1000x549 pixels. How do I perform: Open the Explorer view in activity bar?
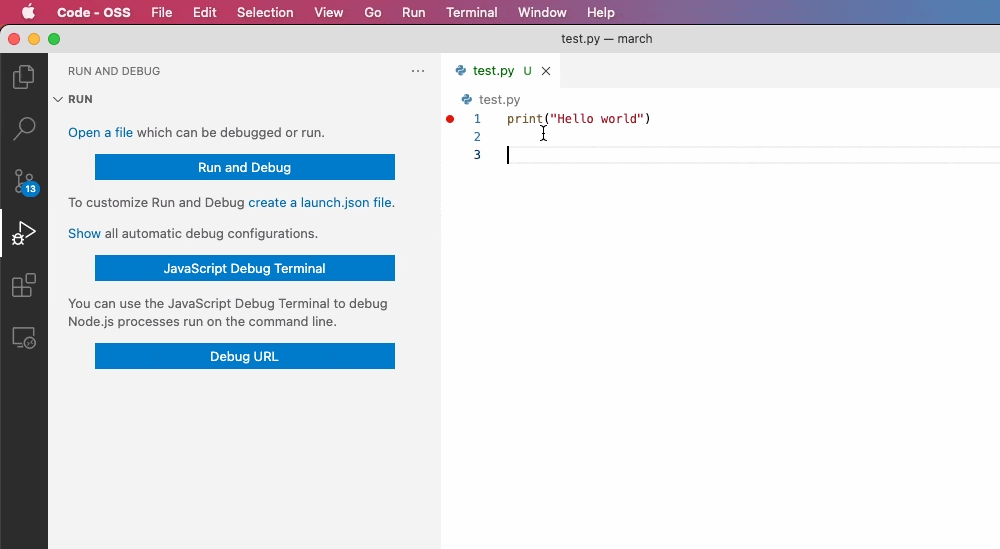pyautogui.click(x=24, y=77)
